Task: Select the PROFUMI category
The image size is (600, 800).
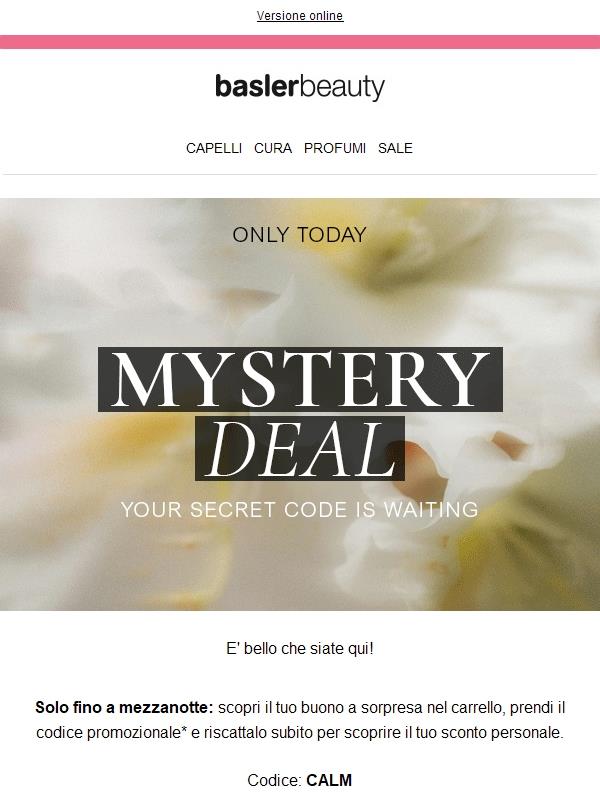Action: click(335, 148)
